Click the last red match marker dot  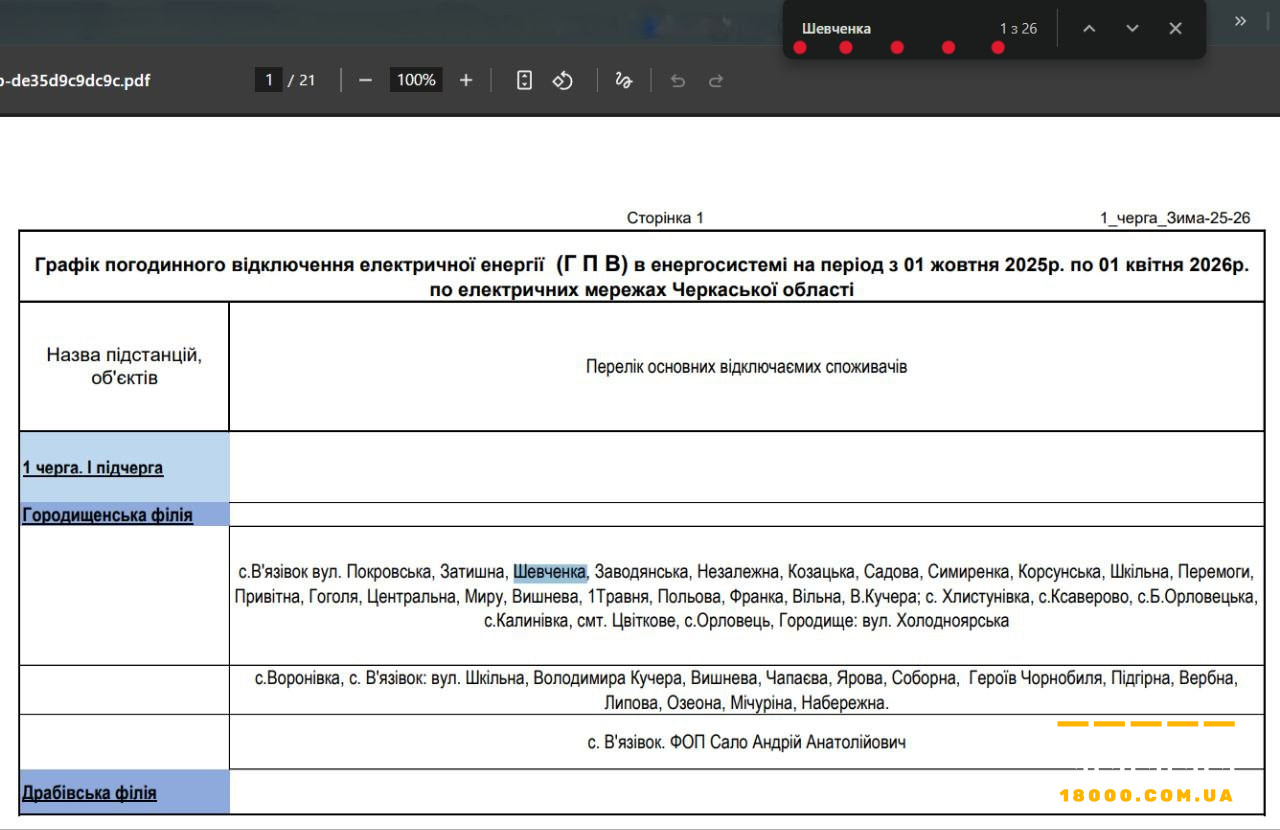997,46
